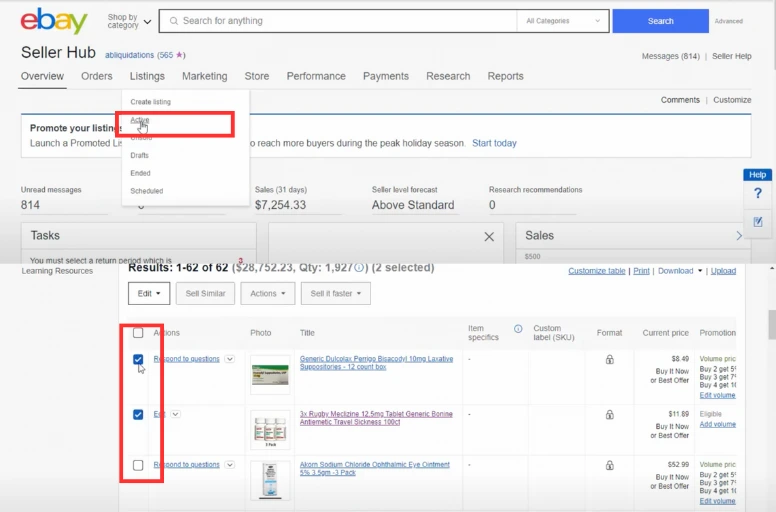Viewport: 776px width, 512px height.
Task: Select Drafts in Listings menu
Action: coord(140,155)
